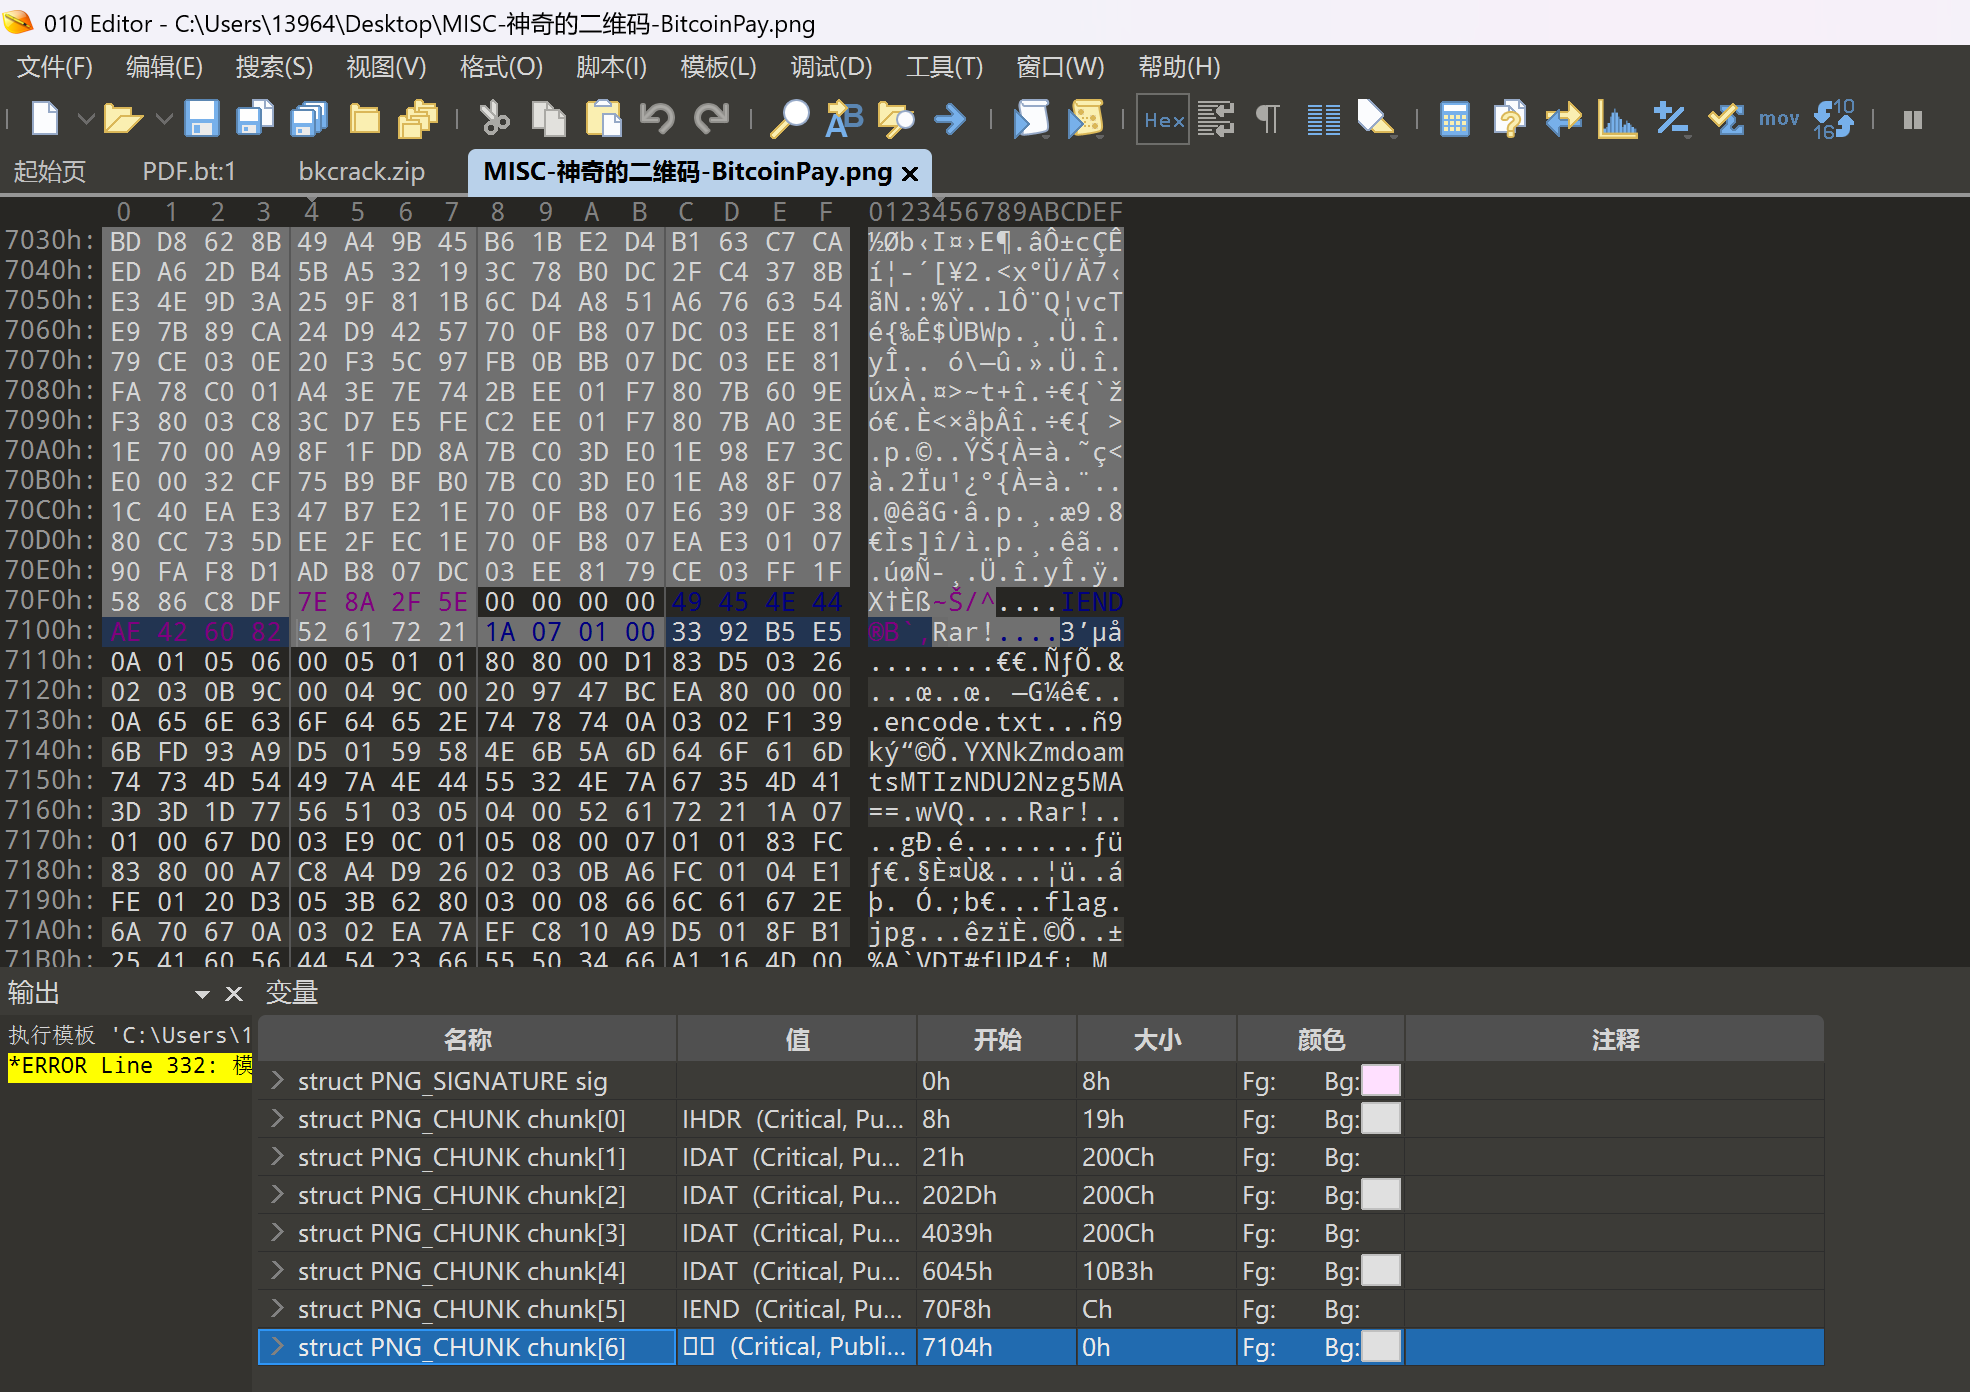The height and width of the screenshot is (1392, 1970).
Task: Click the Save file icon
Action: (202, 119)
